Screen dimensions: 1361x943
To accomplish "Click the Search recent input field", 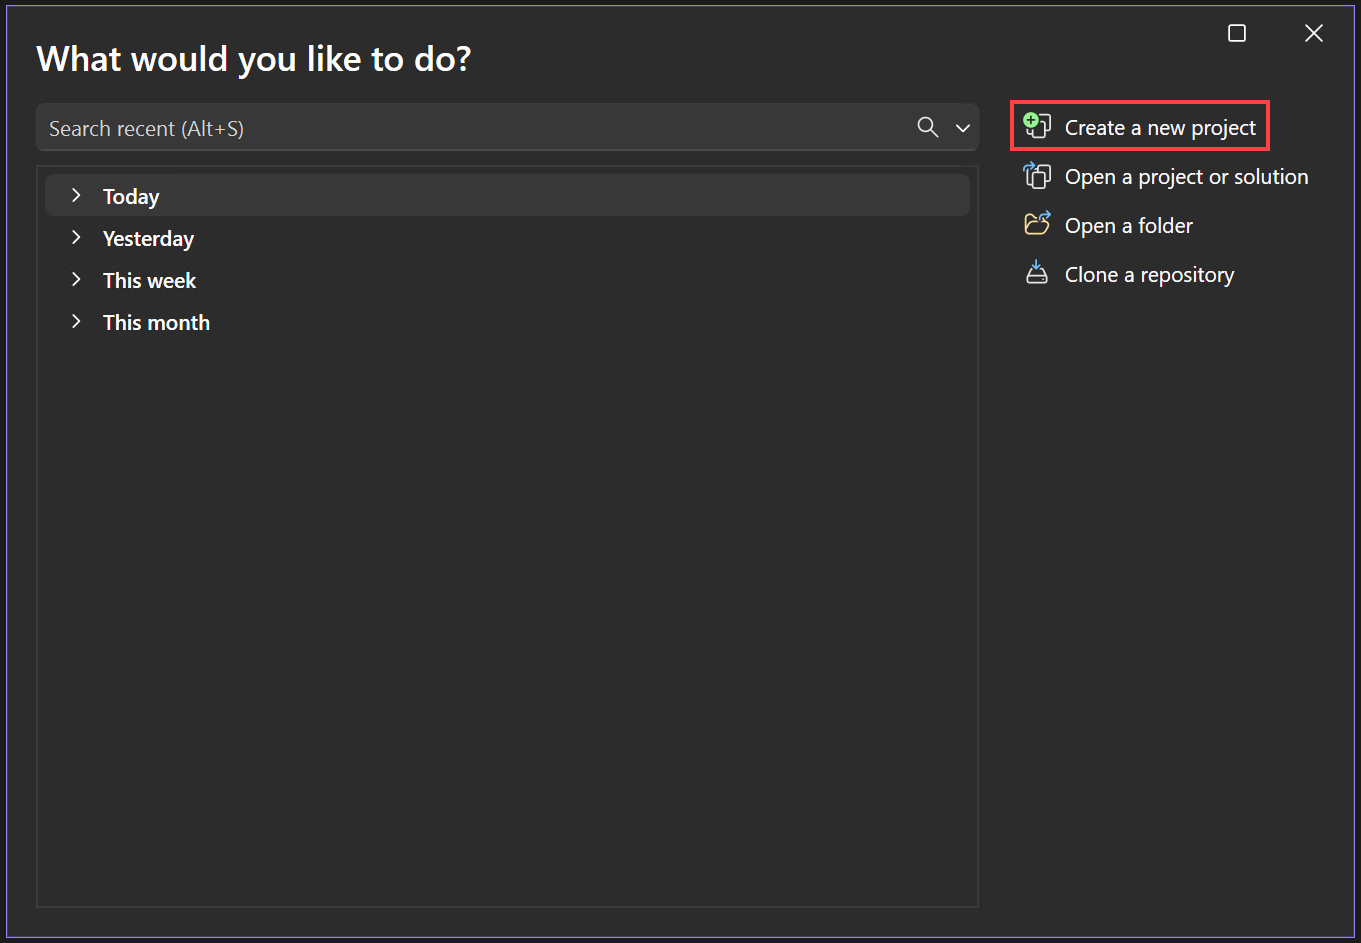I will (x=400, y=127).
